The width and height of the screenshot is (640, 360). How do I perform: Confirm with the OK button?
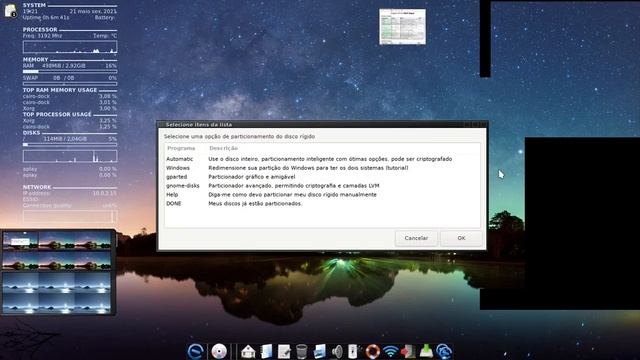coord(461,238)
